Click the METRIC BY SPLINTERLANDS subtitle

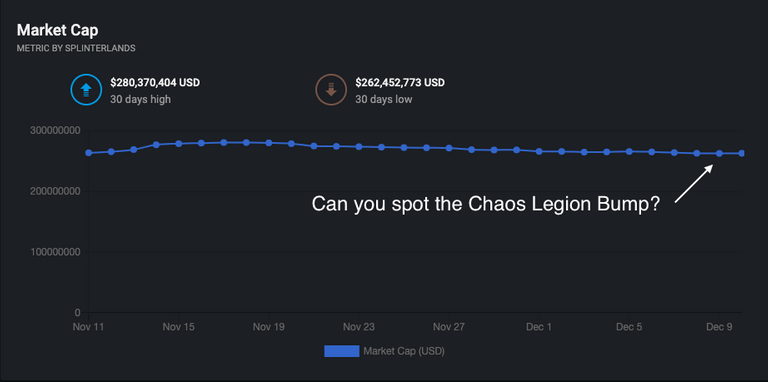(x=76, y=48)
